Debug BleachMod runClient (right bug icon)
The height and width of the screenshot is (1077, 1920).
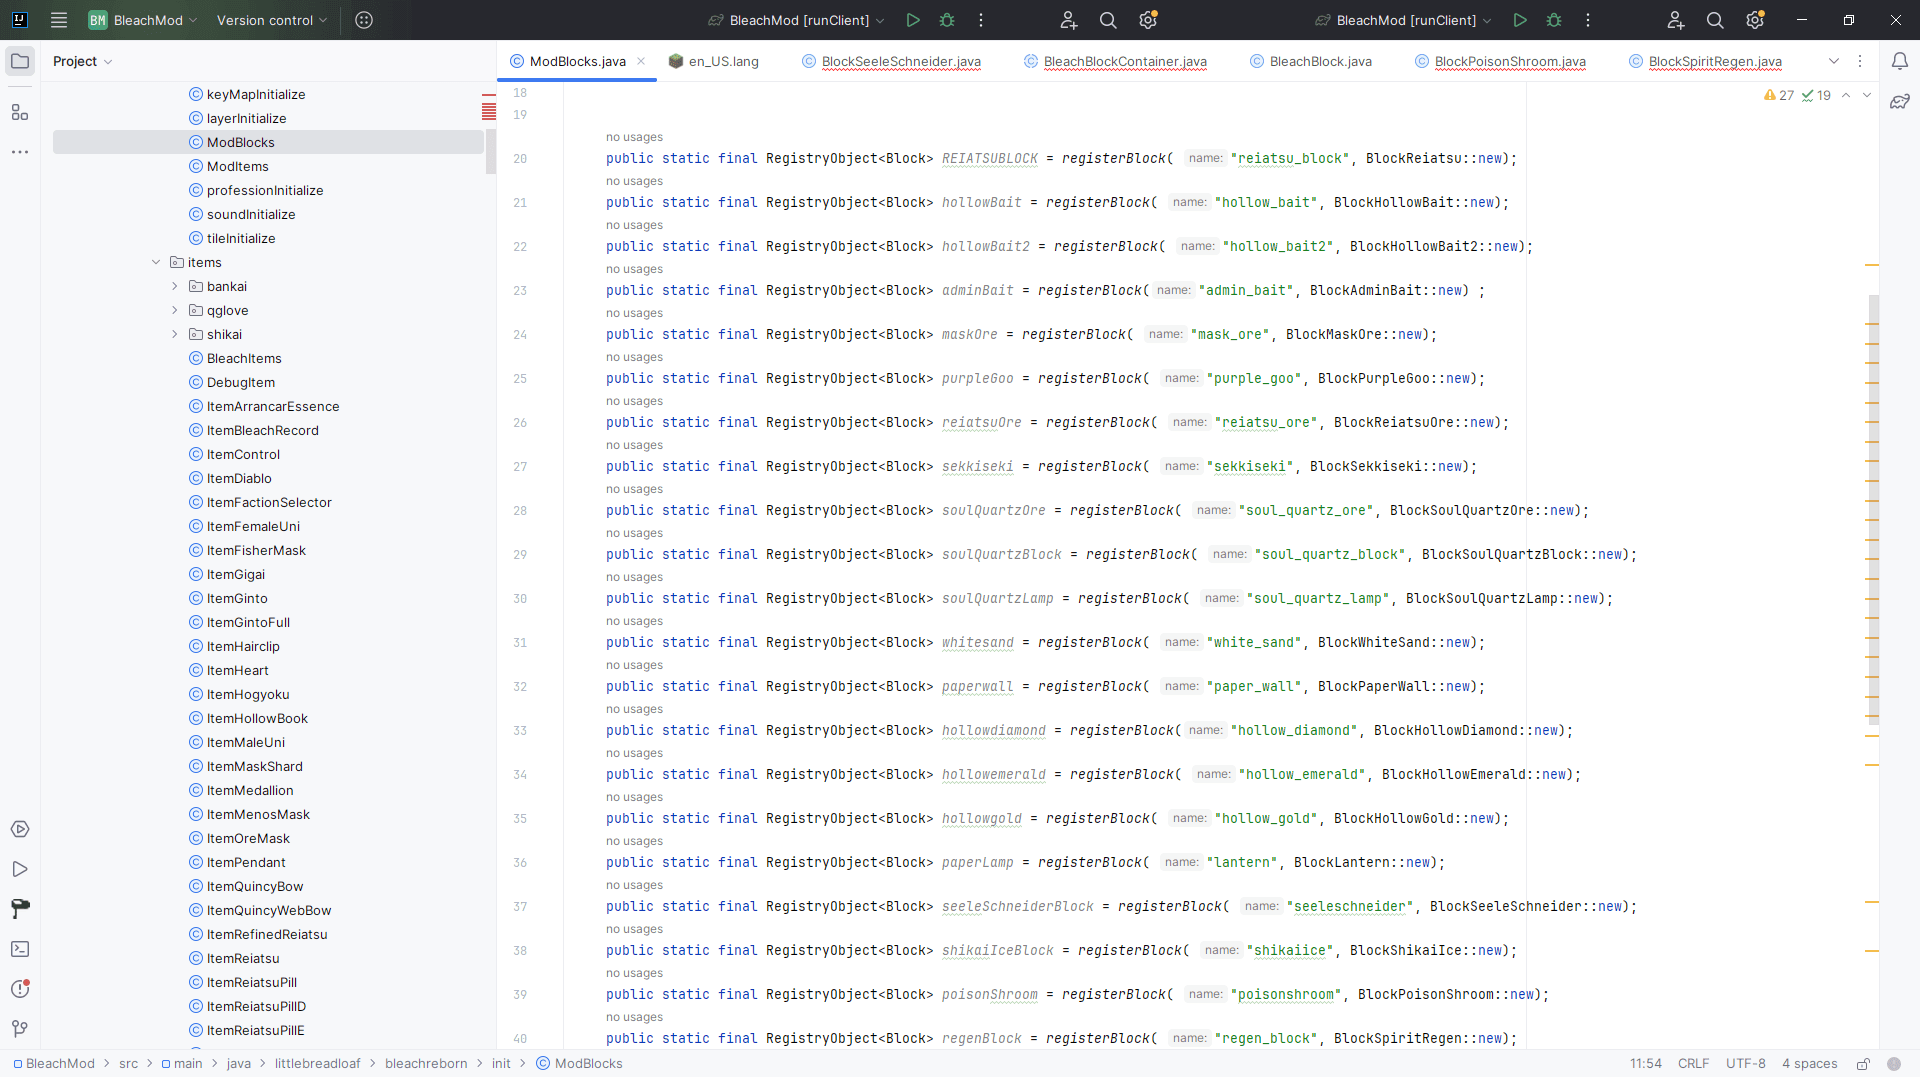click(x=1554, y=20)
